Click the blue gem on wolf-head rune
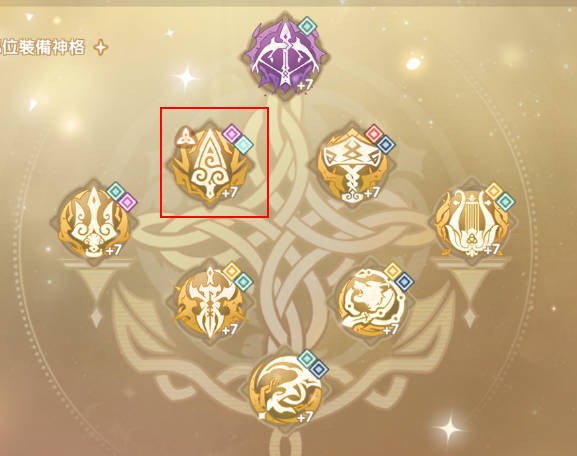The width and height of the screenshot is (577, 456). pyautogui.click(x=404, y=283)
